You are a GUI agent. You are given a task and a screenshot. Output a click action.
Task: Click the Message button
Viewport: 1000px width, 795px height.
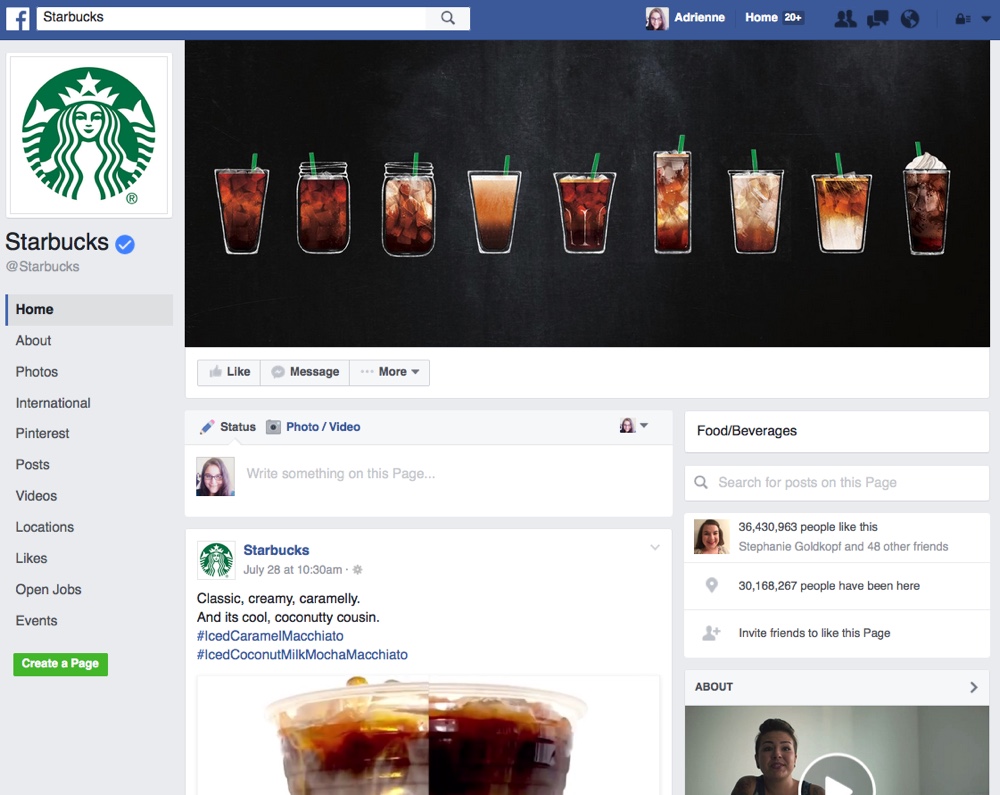click(x=305, y=372)
